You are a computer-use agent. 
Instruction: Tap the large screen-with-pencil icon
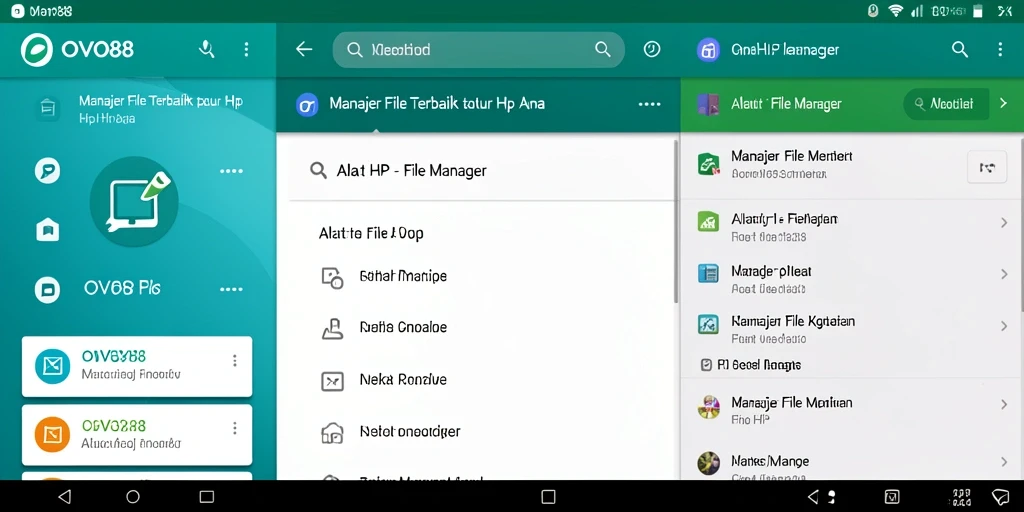[134, 201]
